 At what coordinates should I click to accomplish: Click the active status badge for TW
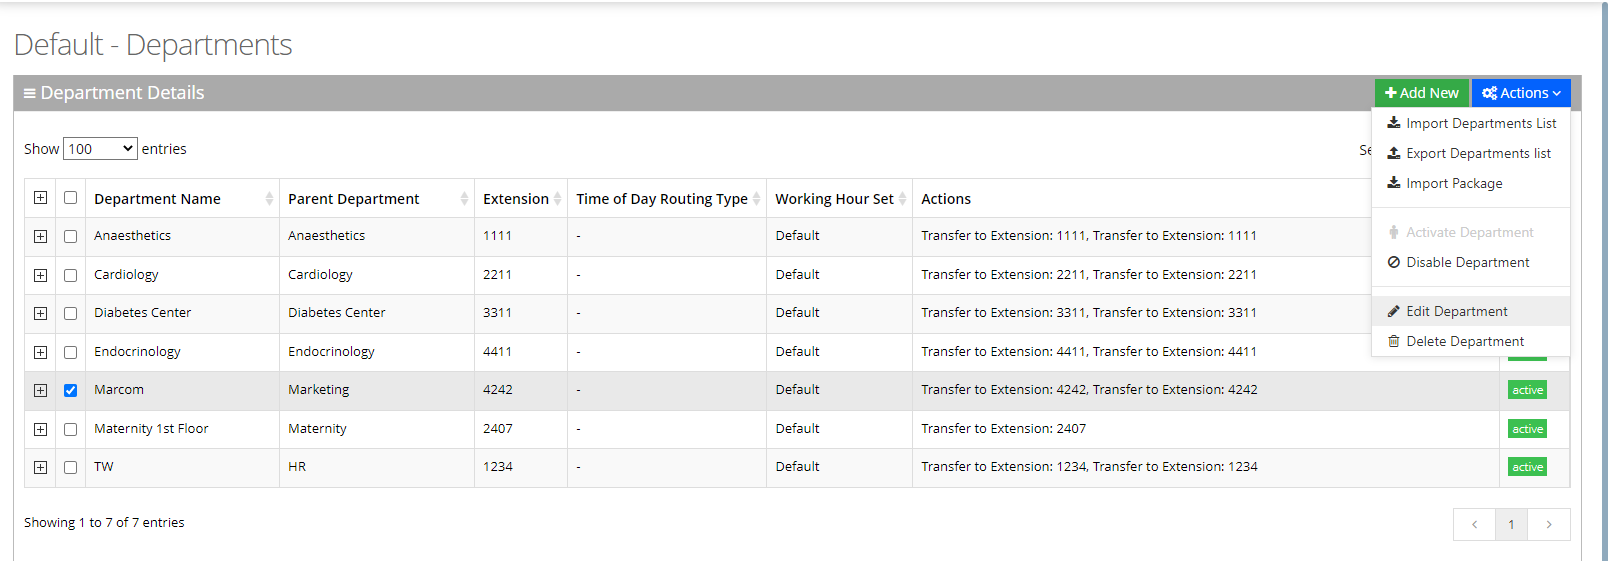1527,467
